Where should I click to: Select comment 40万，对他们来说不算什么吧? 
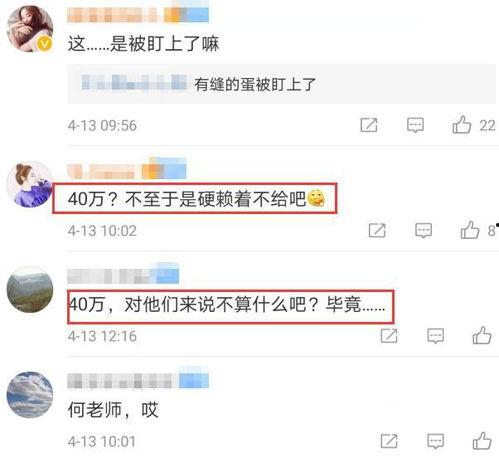(227, 304)
